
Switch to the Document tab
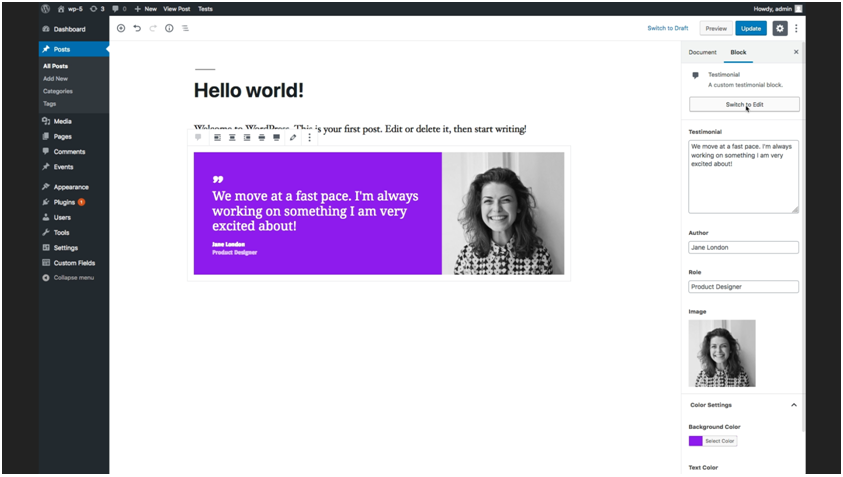[x=702, y=52]
